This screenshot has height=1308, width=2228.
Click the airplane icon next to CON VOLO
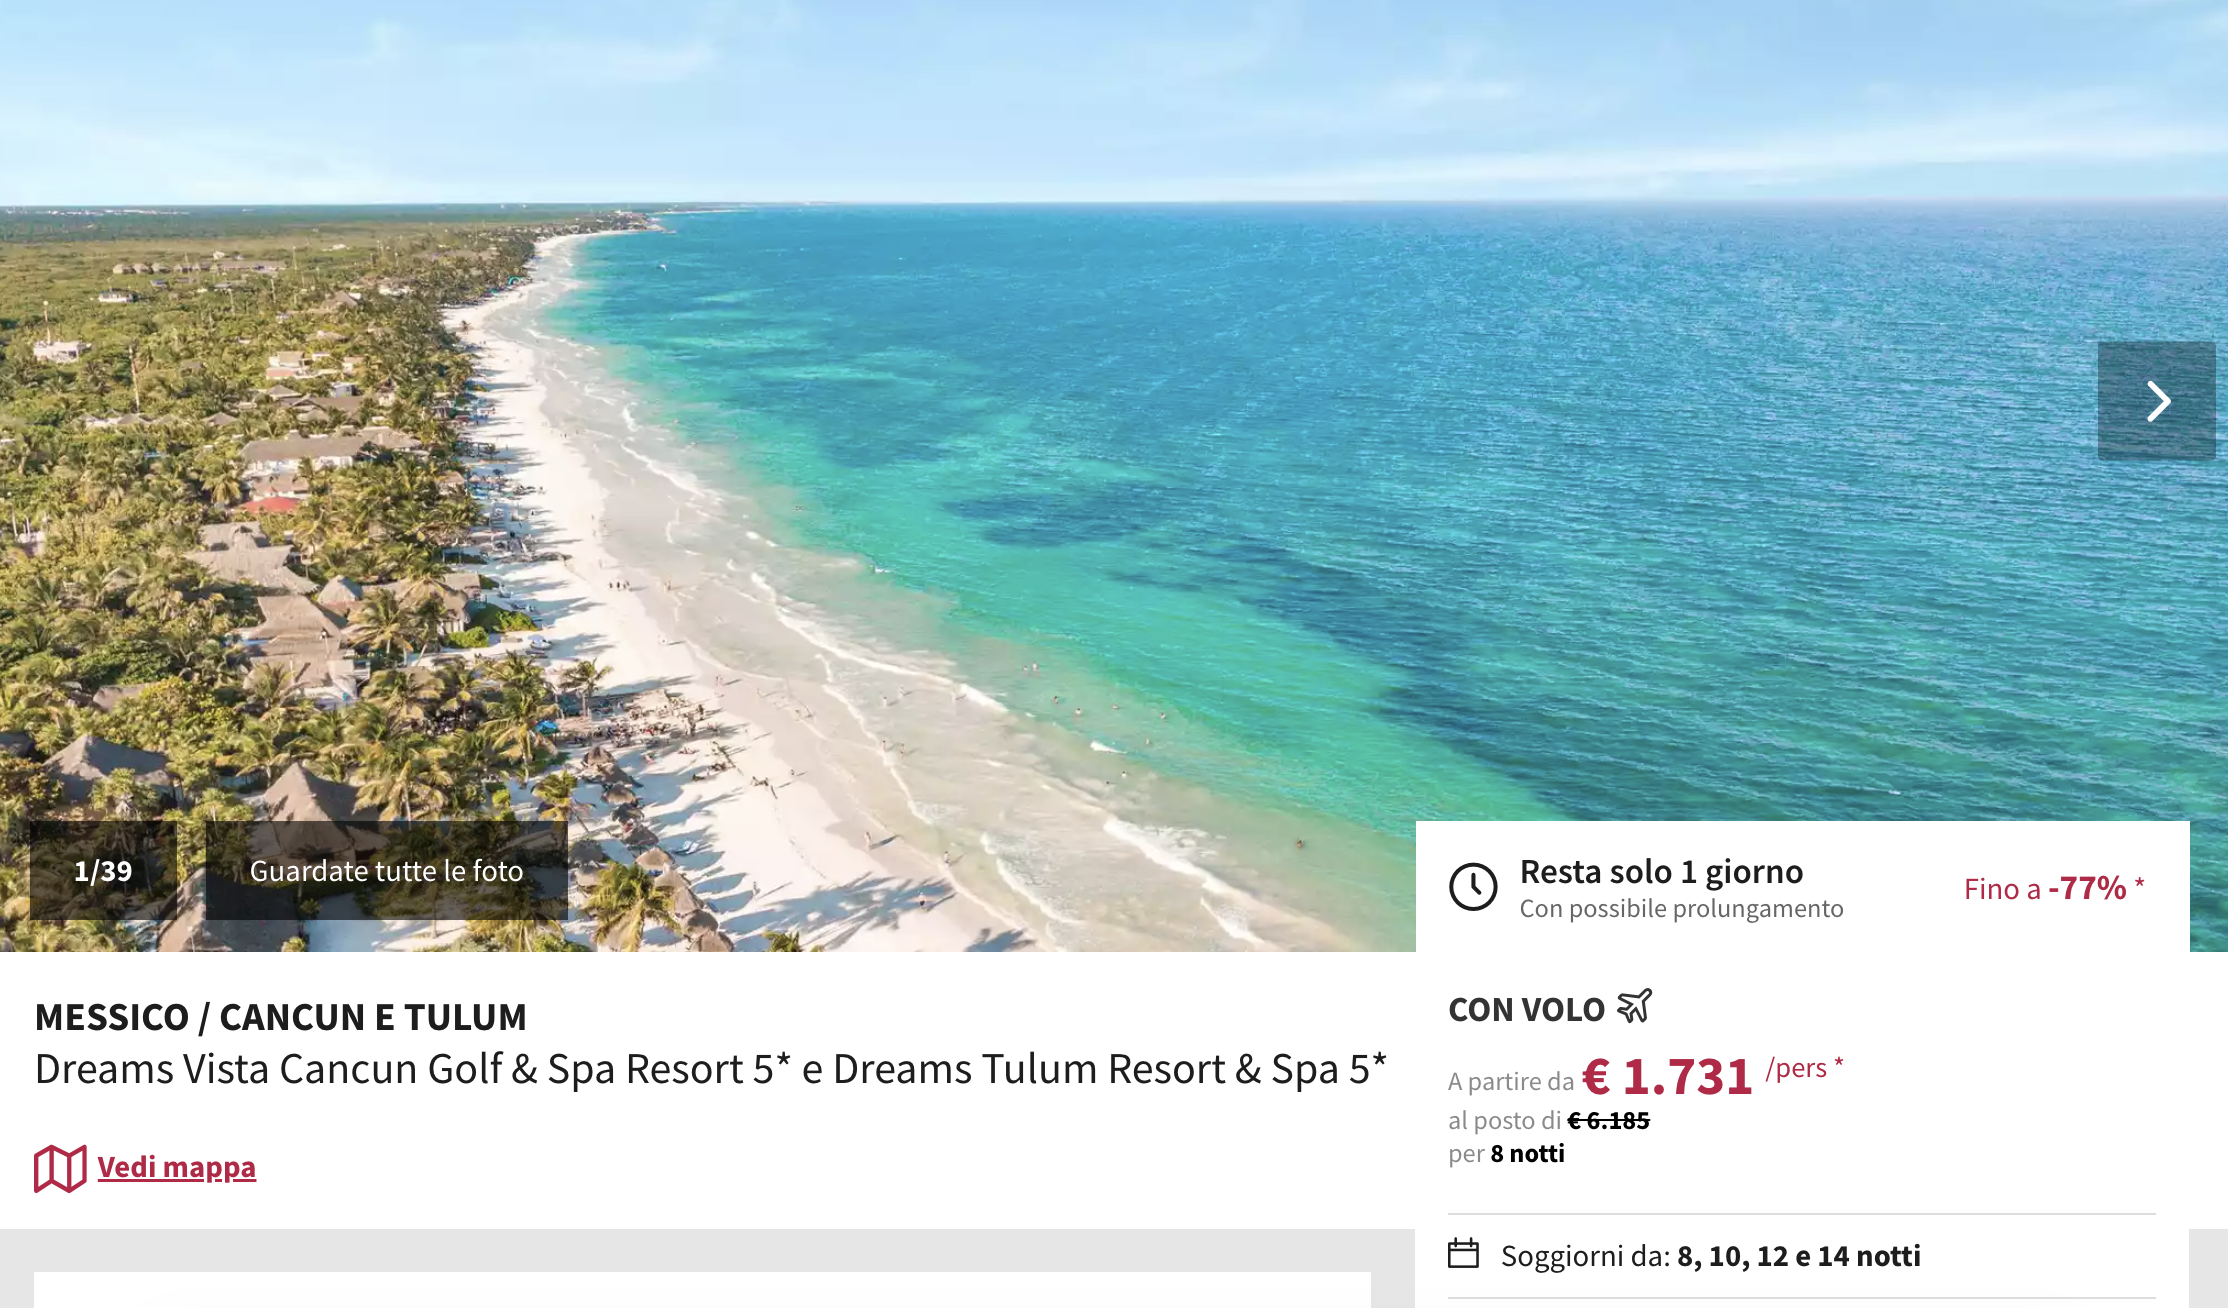click(x=1634, y=1006)
